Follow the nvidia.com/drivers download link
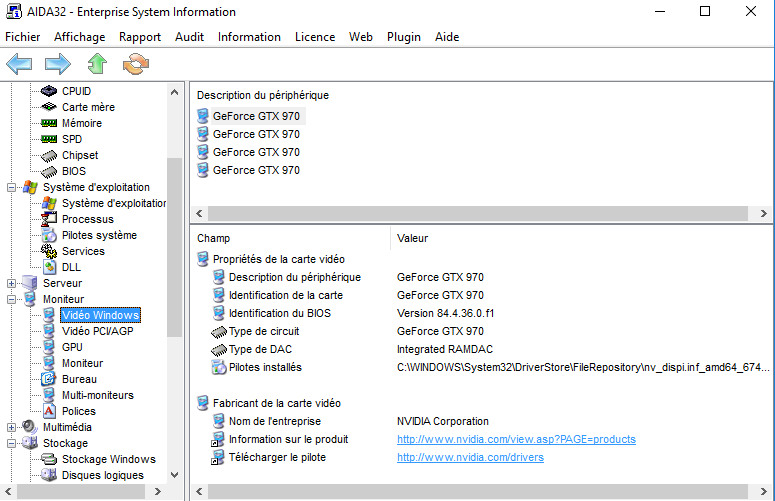This screenshot has height=501, width=775. (x=470, y=457)
